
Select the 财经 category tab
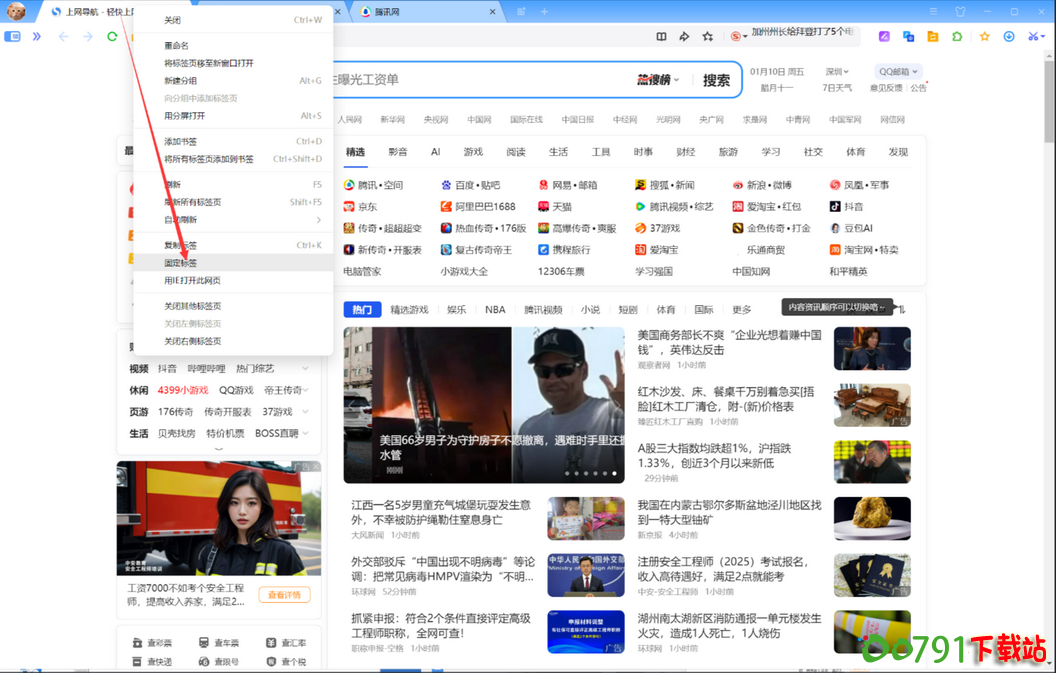pyautogui.click(x=686, y=152)
